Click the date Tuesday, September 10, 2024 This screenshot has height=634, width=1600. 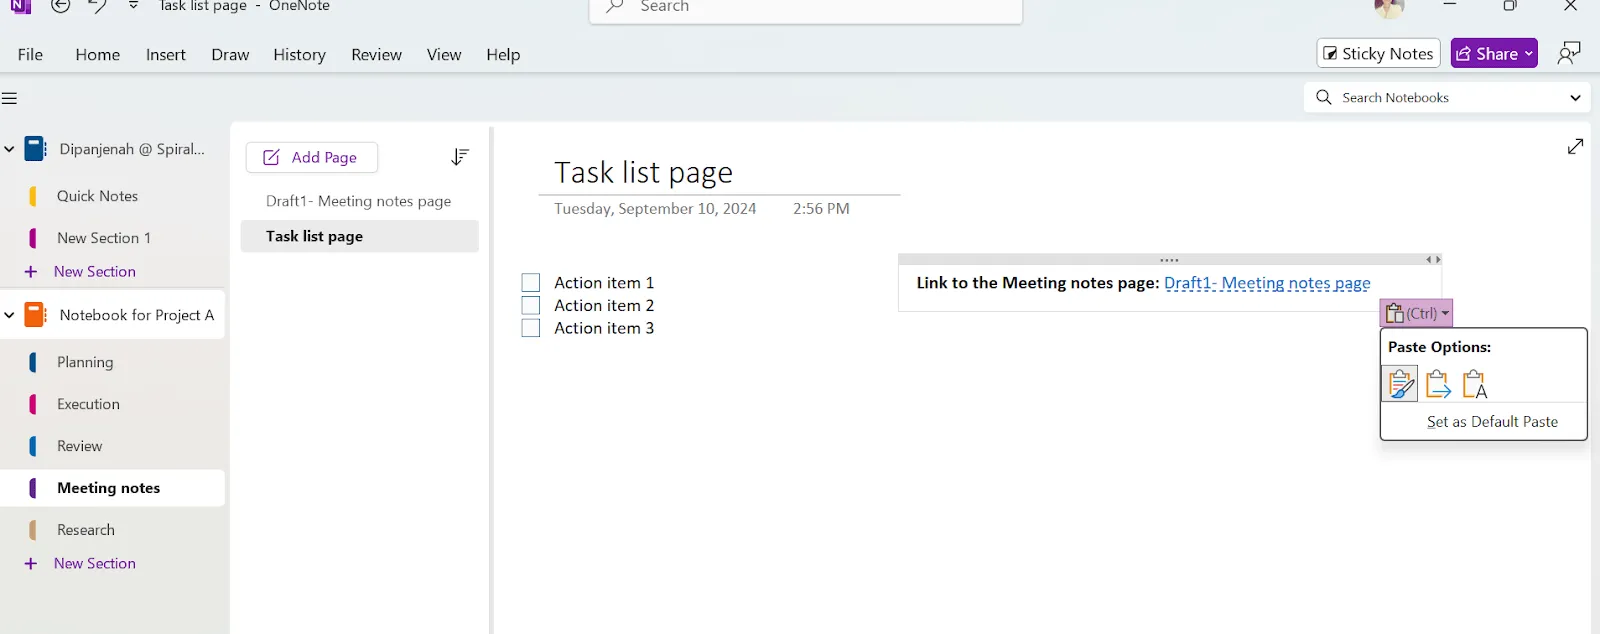click(655, 209)
